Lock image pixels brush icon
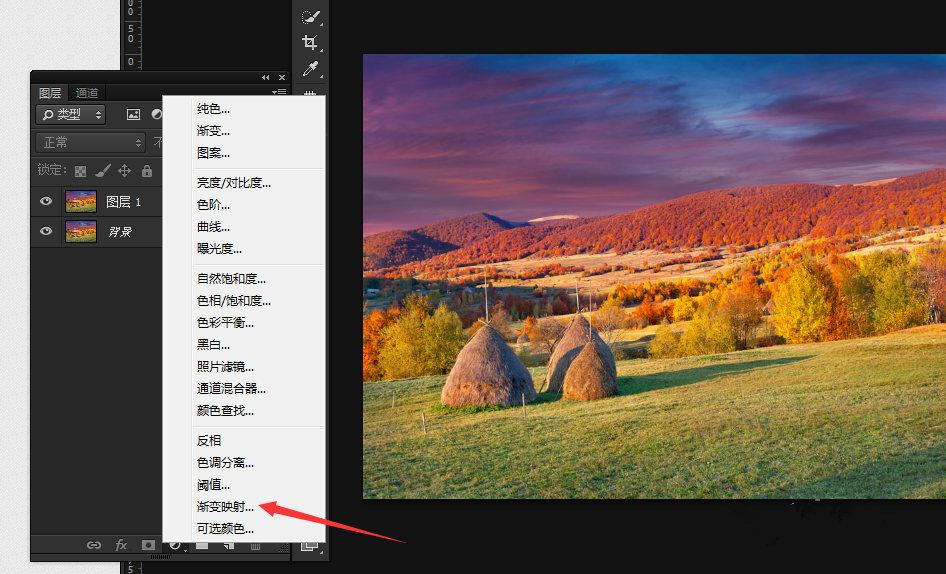946x574 pixels. [103, 171]
